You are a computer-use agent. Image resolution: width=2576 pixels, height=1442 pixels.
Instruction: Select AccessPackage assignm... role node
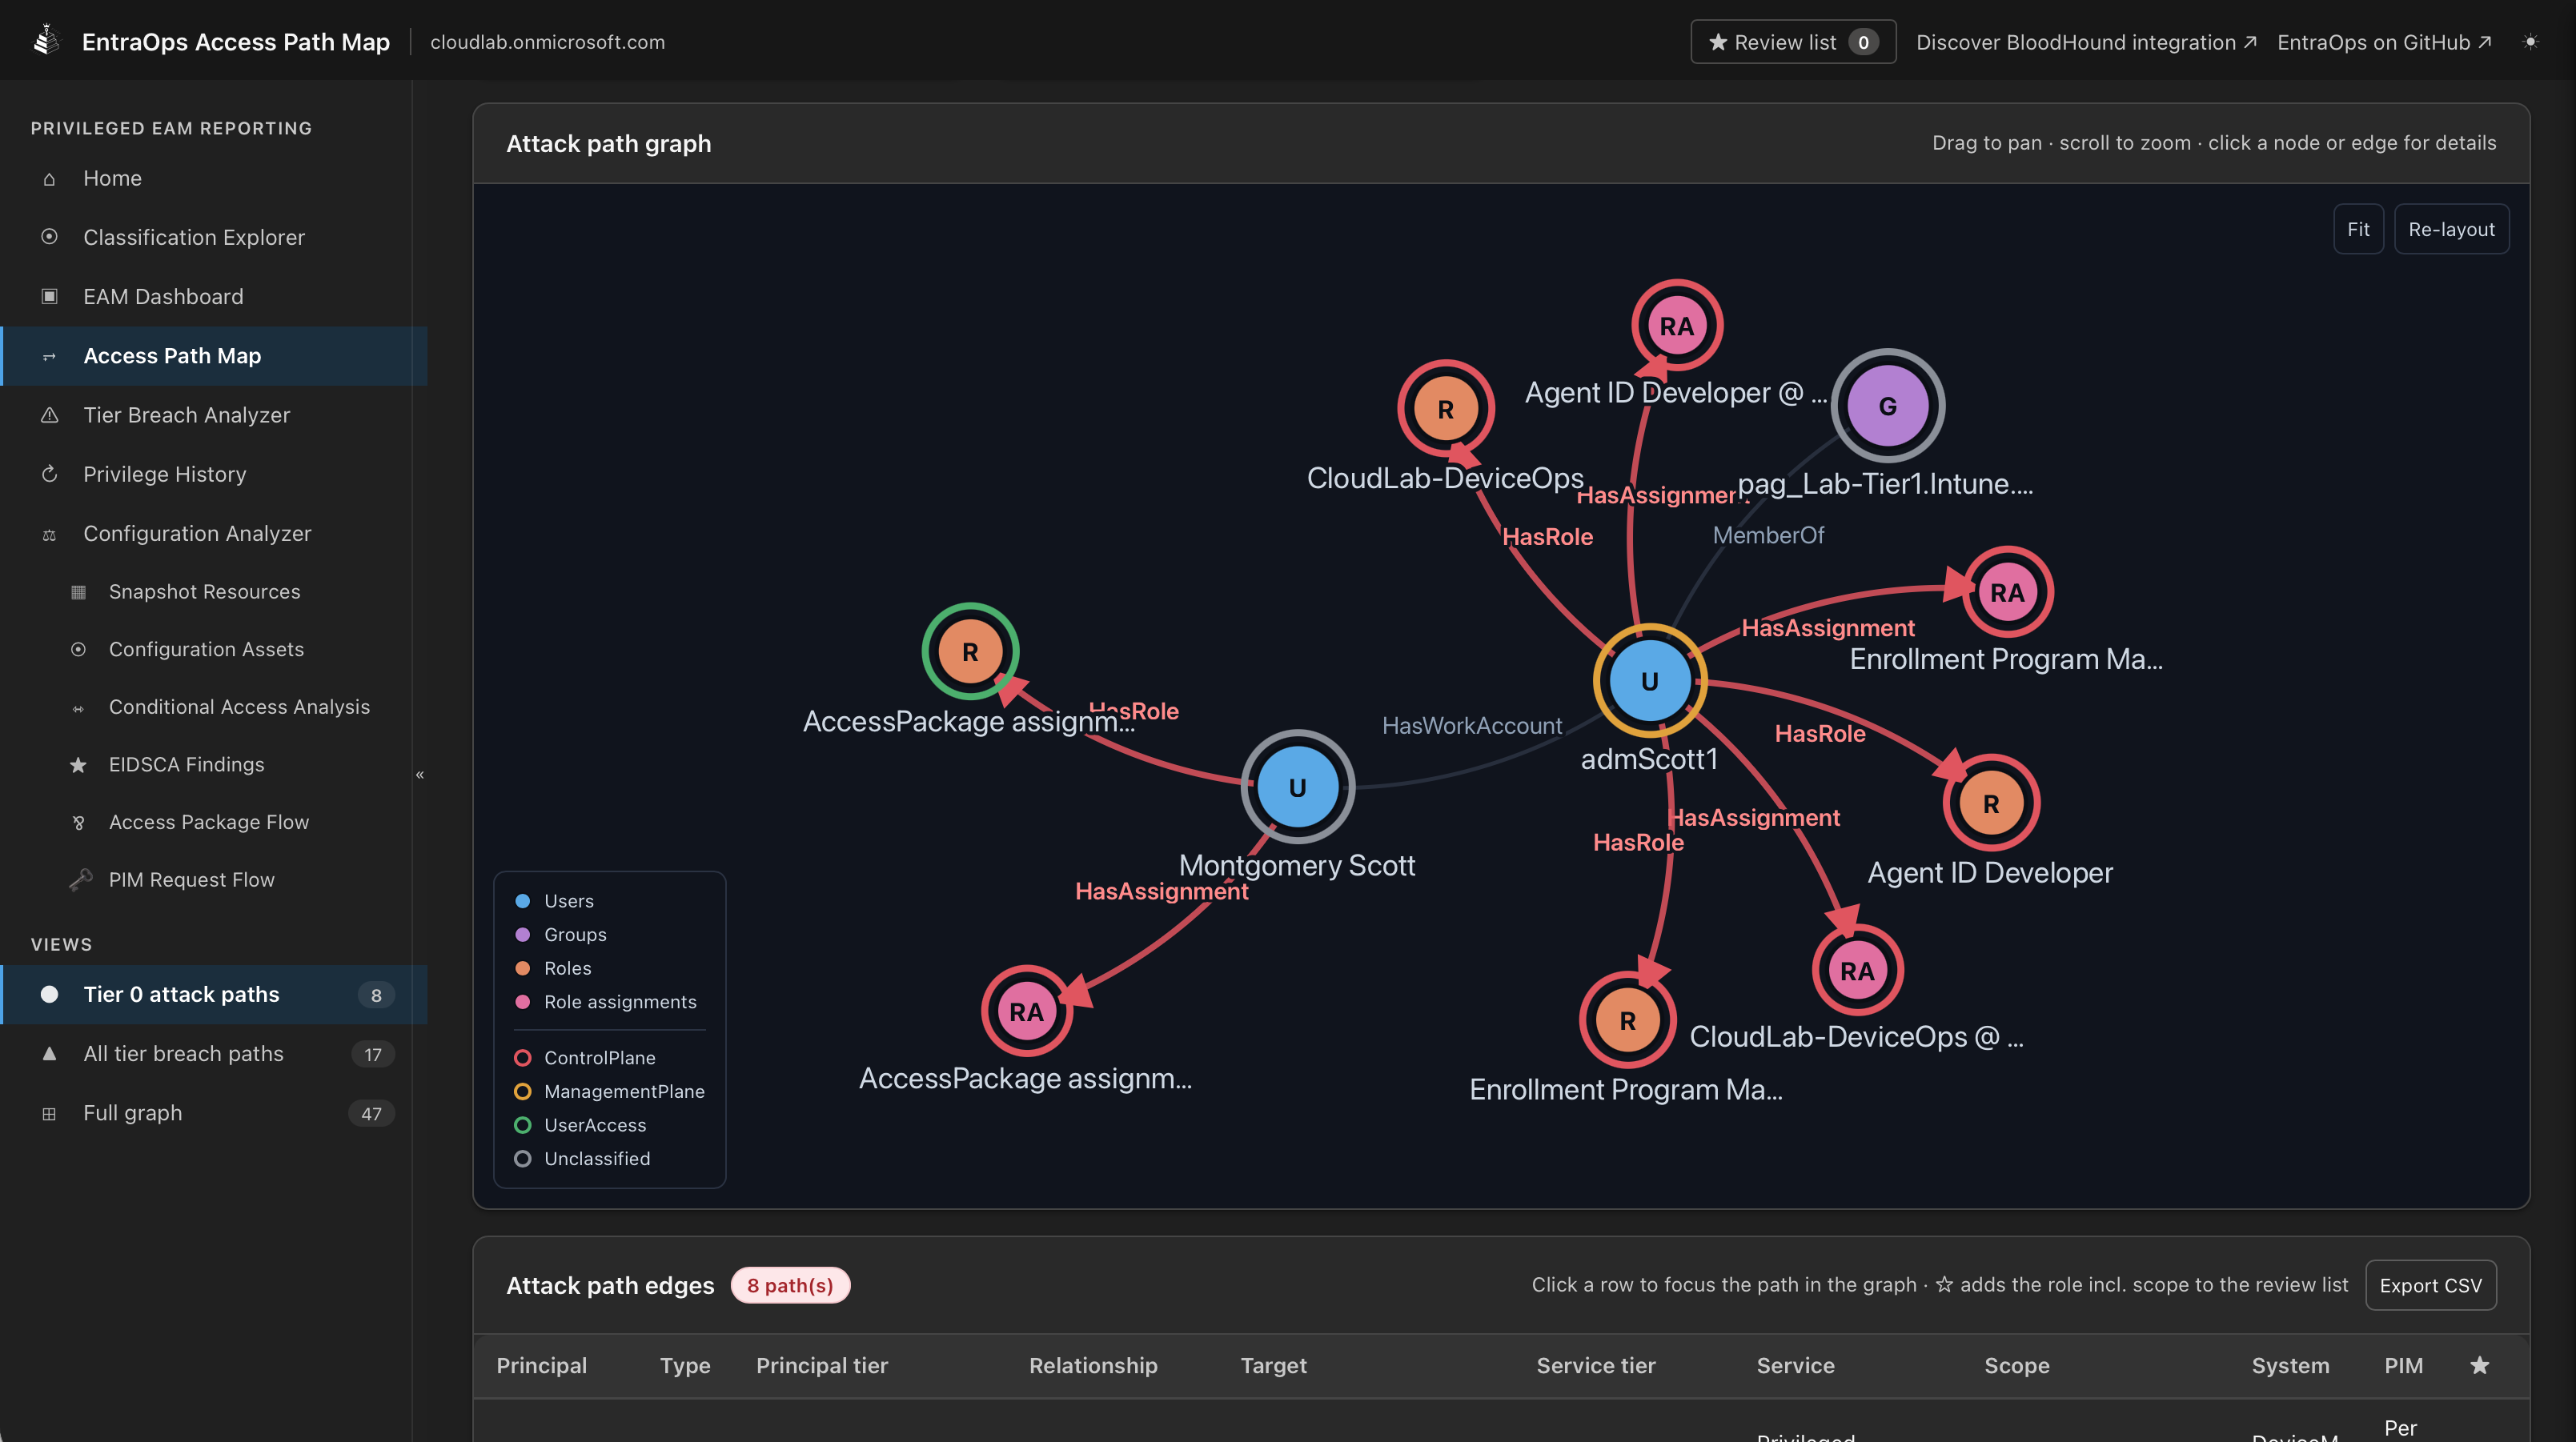pos(970,651)
